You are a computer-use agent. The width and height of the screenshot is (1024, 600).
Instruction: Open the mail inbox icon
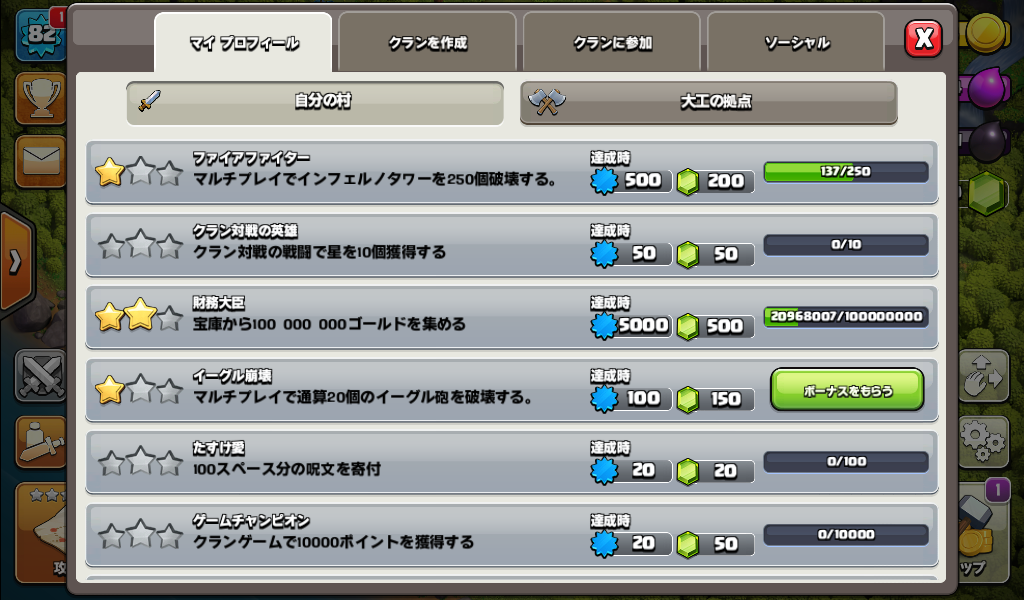coord(40,161)
